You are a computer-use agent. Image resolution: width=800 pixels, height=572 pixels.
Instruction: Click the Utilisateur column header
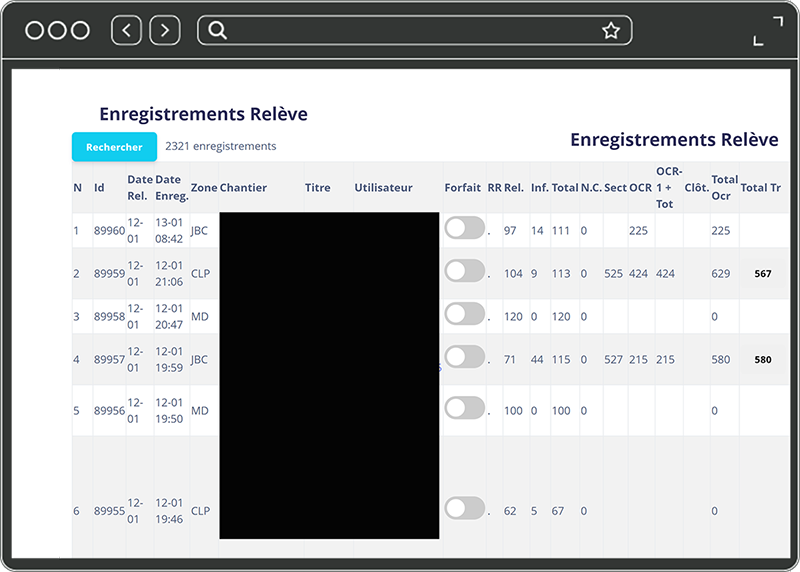pyautogui.click(x=384, y=188)
